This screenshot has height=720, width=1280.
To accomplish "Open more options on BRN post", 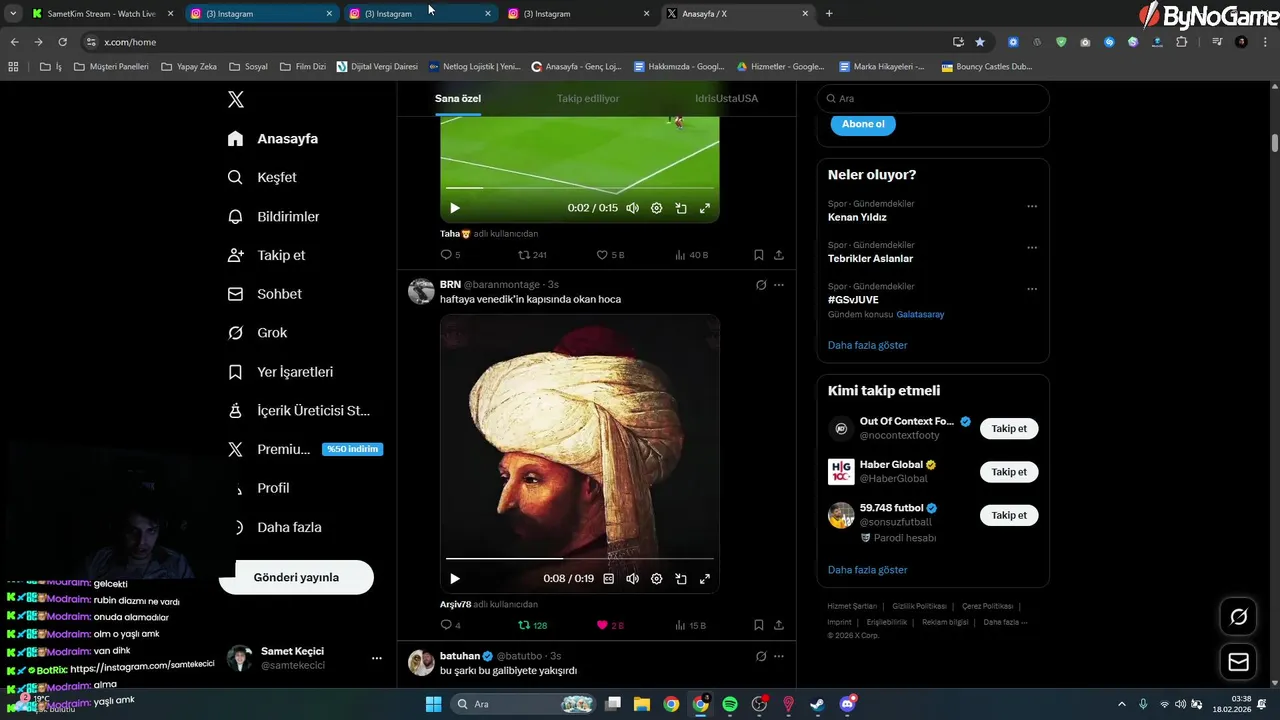I will [x=779, y=285].
